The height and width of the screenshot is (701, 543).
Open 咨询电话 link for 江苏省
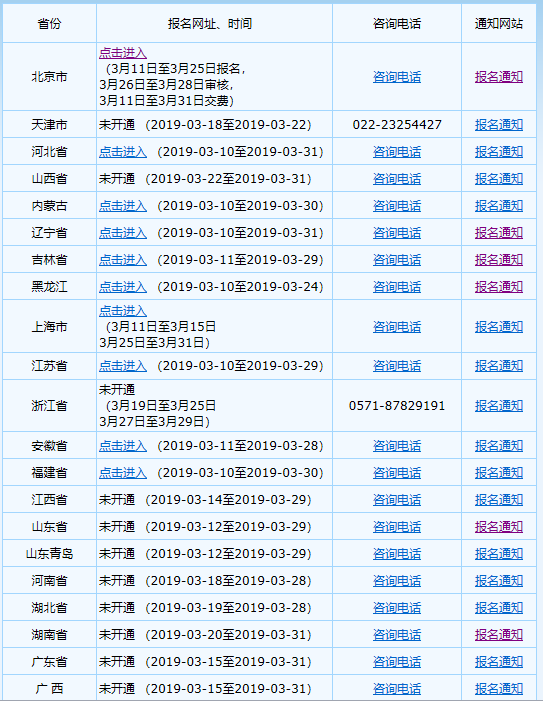(x=397, y=366)
